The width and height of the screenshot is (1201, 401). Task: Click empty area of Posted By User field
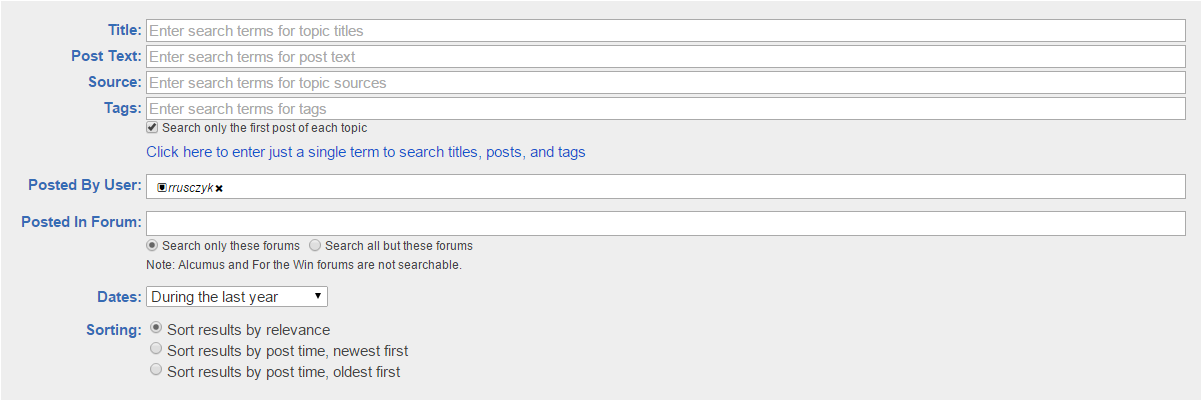[x=700, y=187]
